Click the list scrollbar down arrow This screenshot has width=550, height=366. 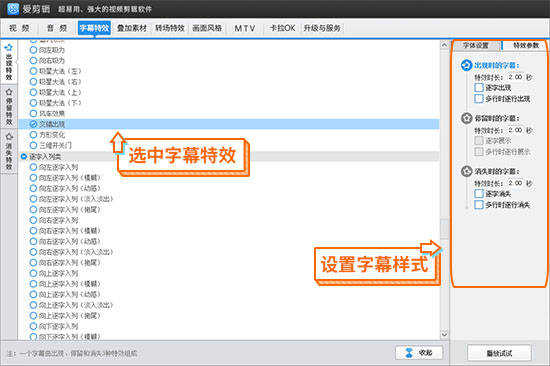(444, 334)
